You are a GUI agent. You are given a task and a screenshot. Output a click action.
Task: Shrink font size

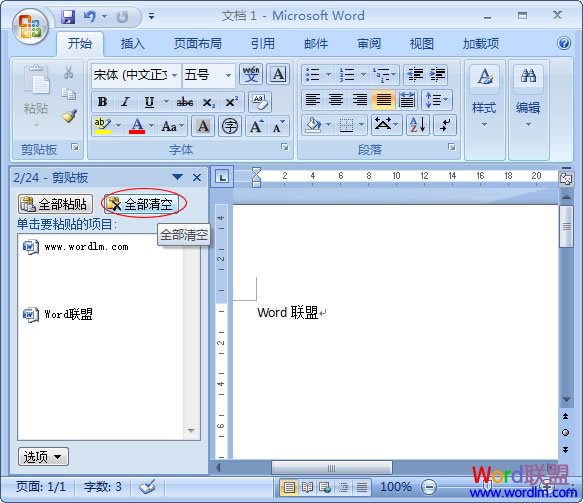coord(278,126)
